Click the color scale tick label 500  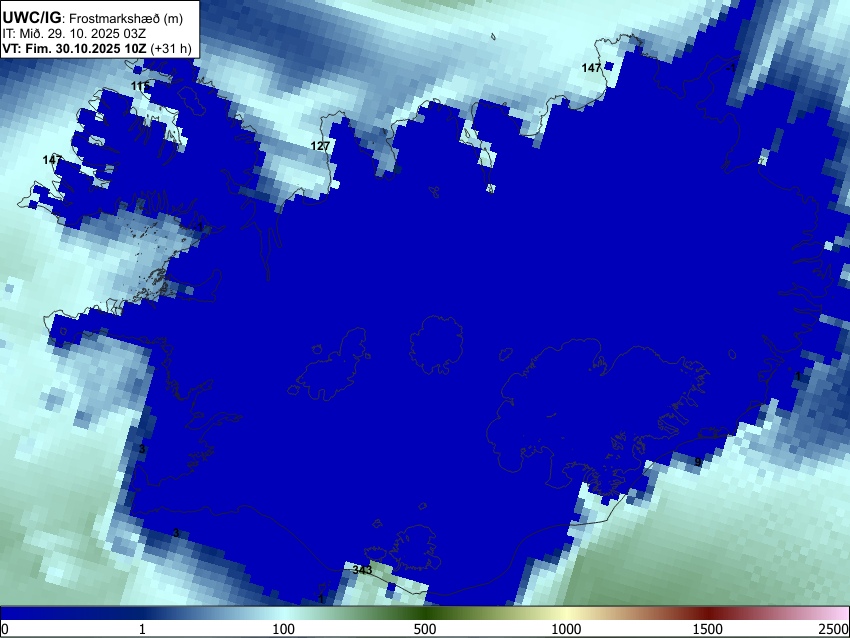(425, 629)
